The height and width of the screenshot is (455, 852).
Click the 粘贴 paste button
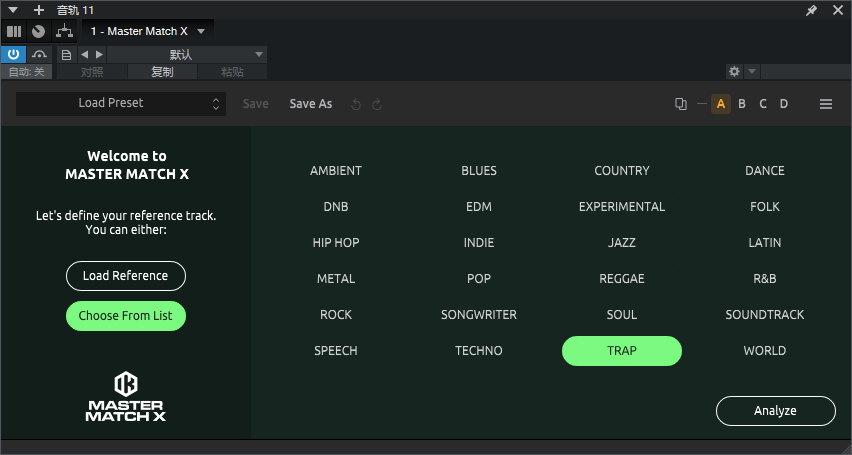232,72
